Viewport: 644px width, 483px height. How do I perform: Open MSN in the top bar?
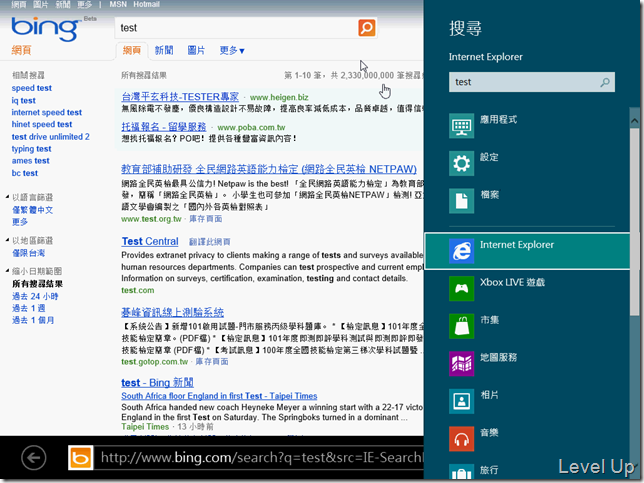point(118,5)
